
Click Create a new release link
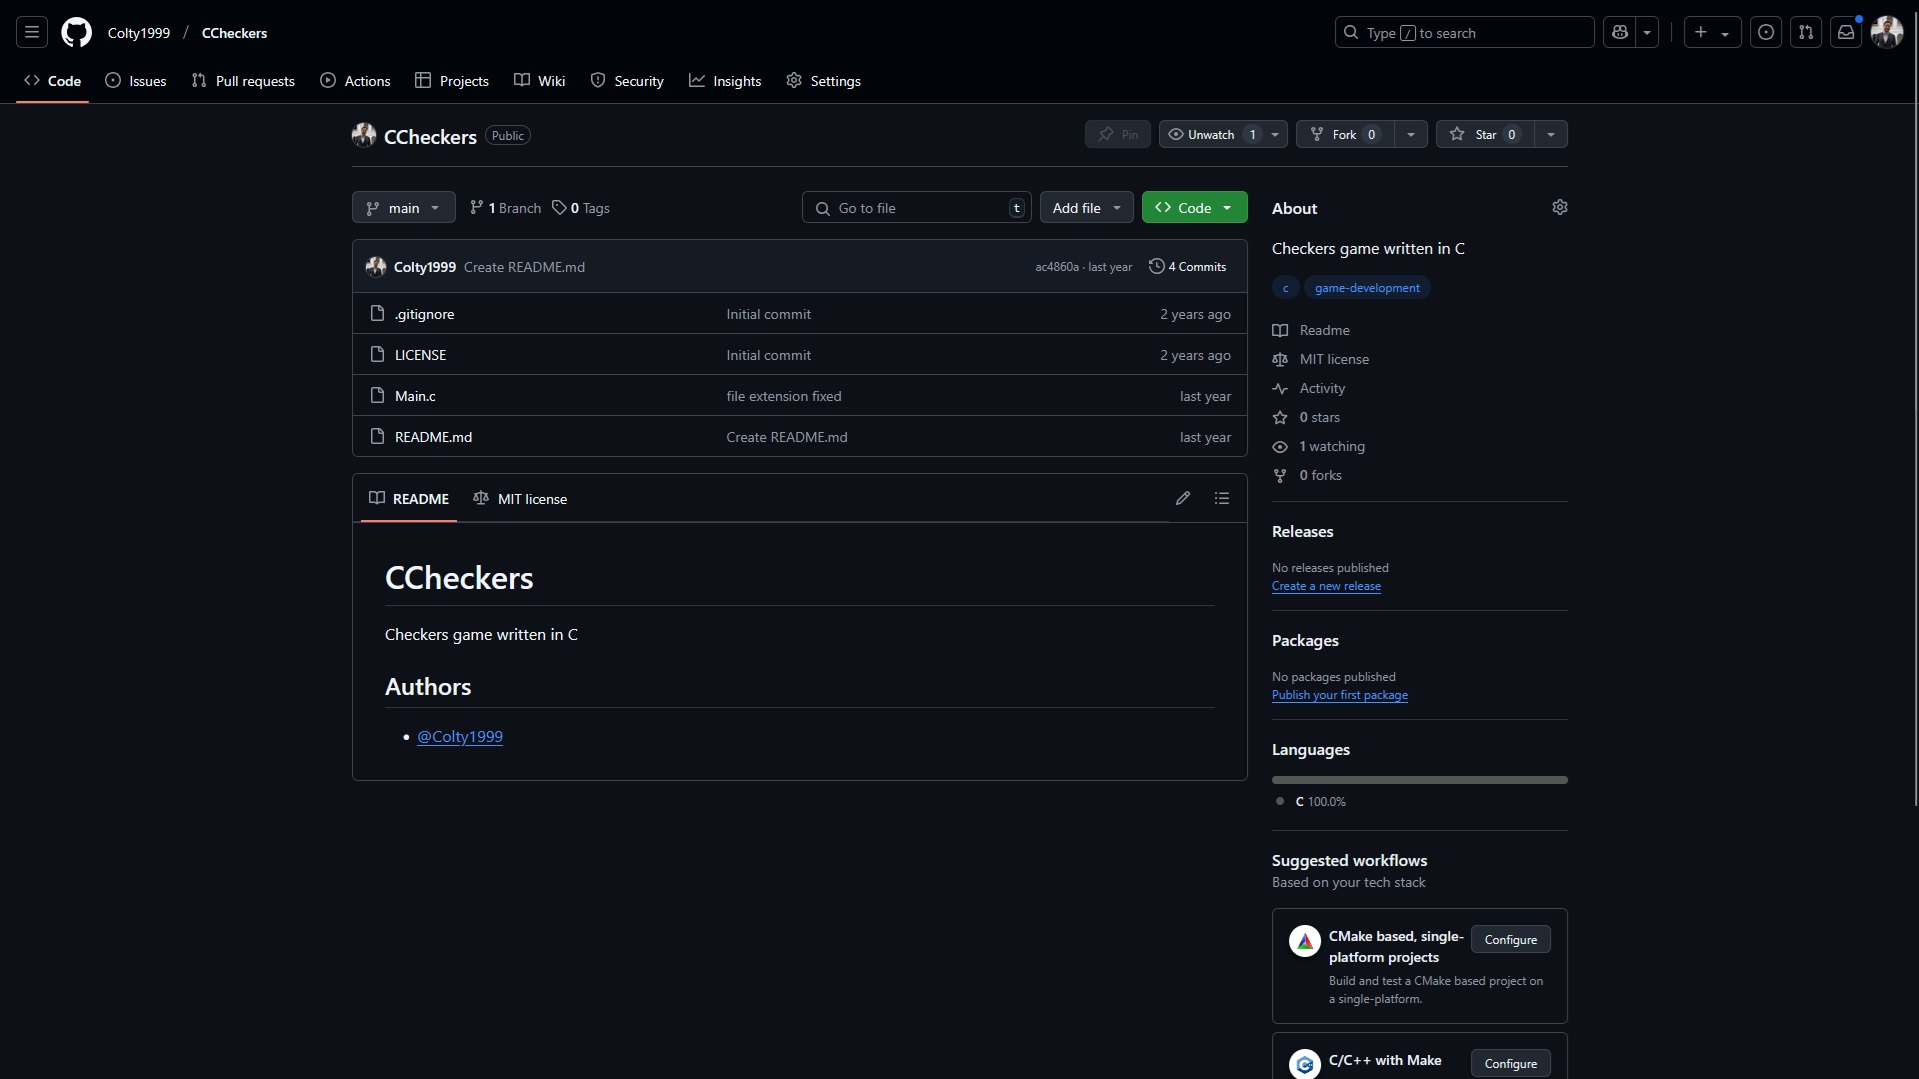tap(1326, 586)
